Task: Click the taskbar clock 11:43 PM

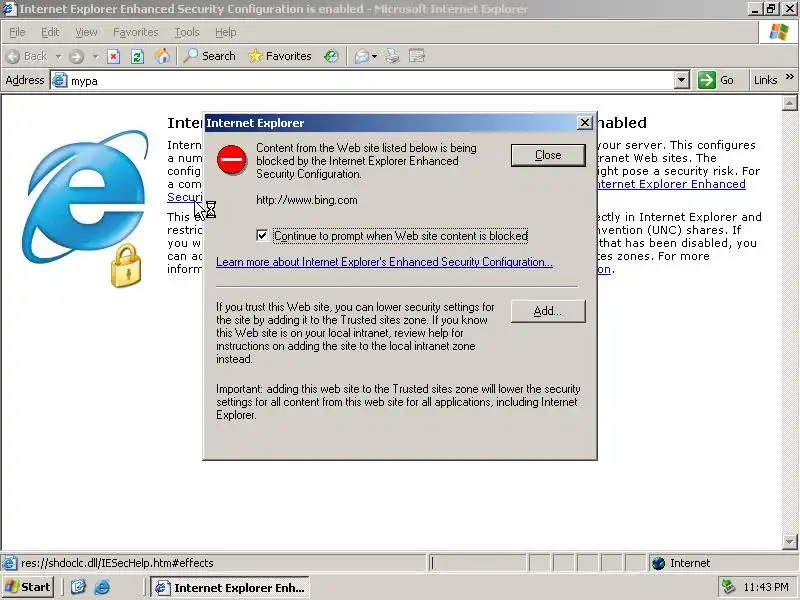Action: (766, 587)
